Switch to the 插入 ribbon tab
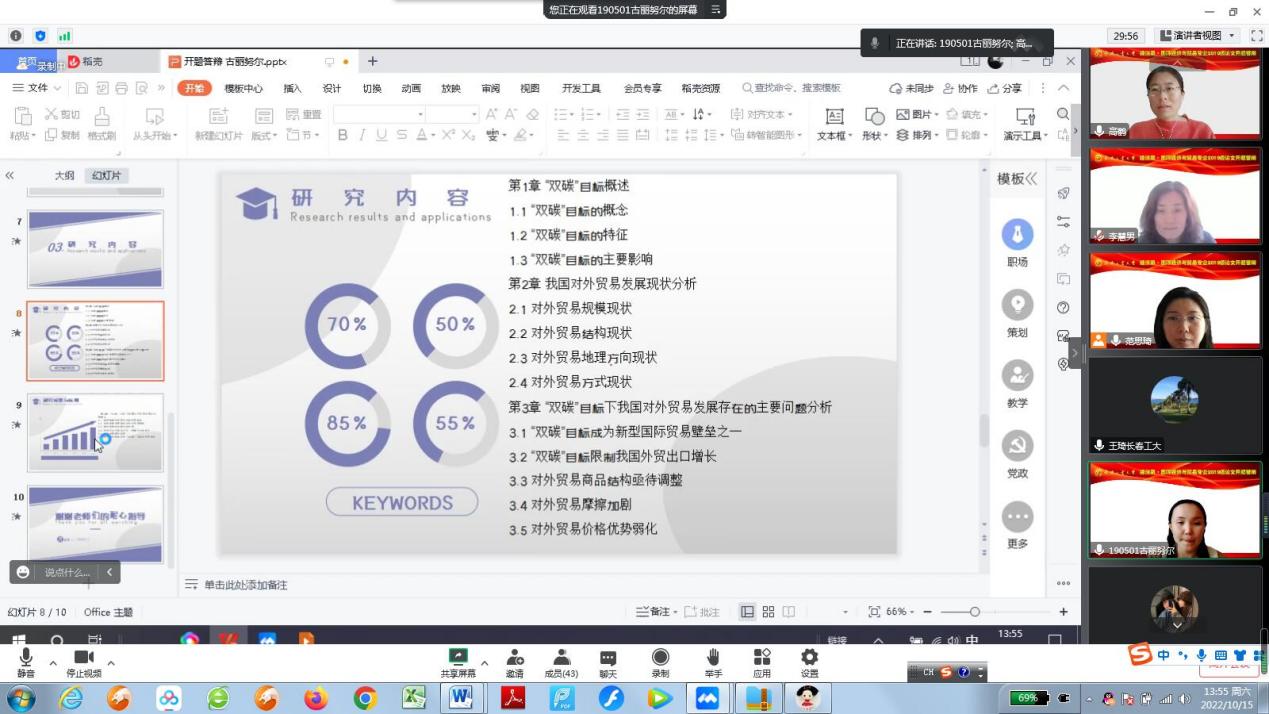This screenshot has height=714, width=1269. 292,88
